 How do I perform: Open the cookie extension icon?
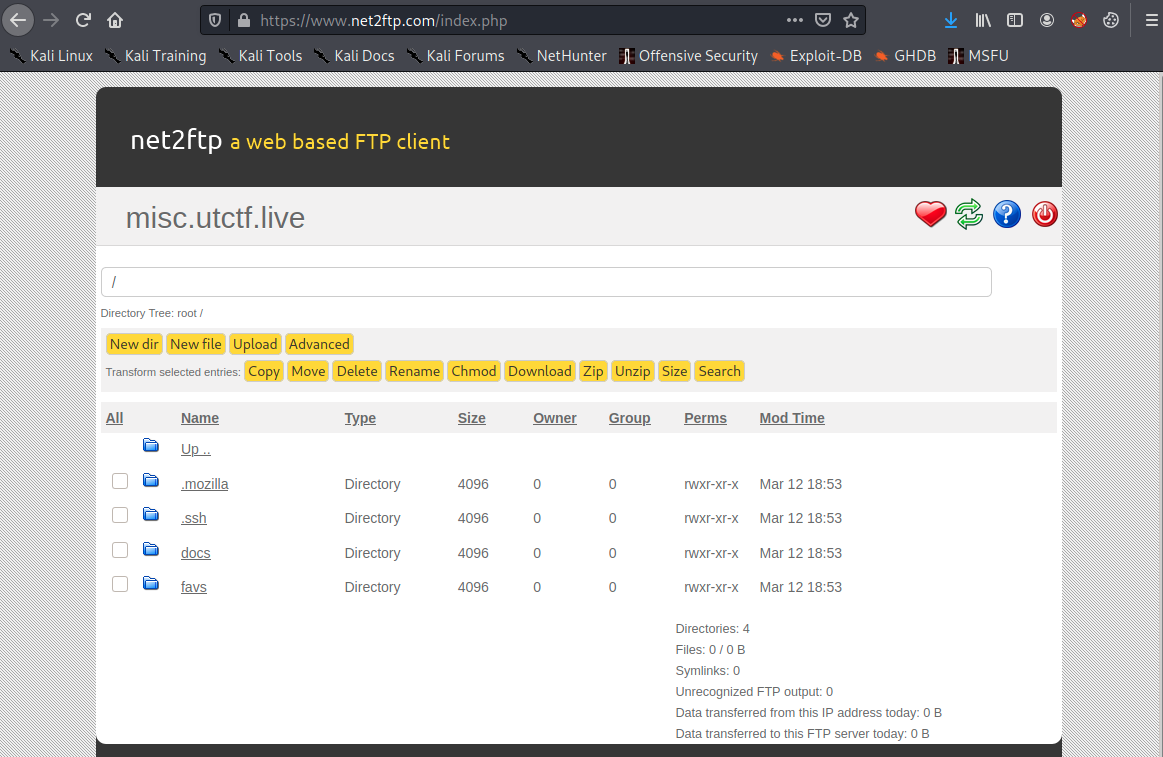(1110, 20)
